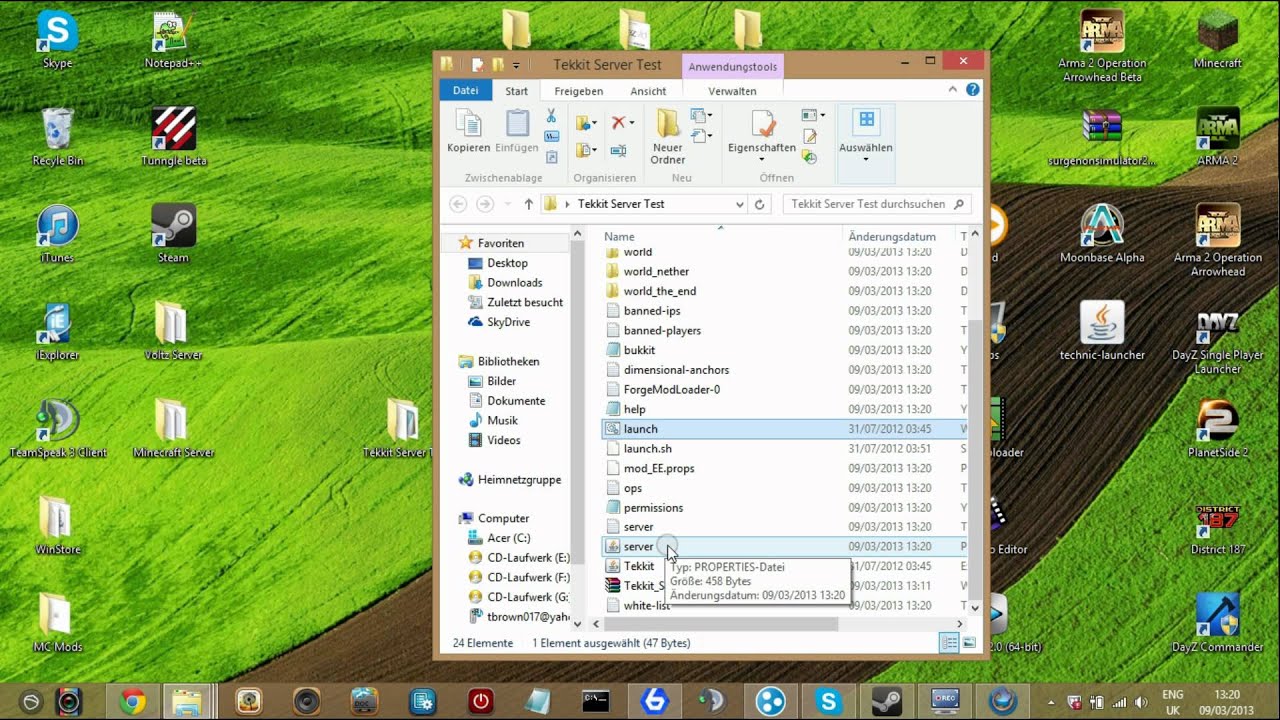
Task: Select the TeamSpeak 3 Client desktop icon
Action: click(57, 428)
